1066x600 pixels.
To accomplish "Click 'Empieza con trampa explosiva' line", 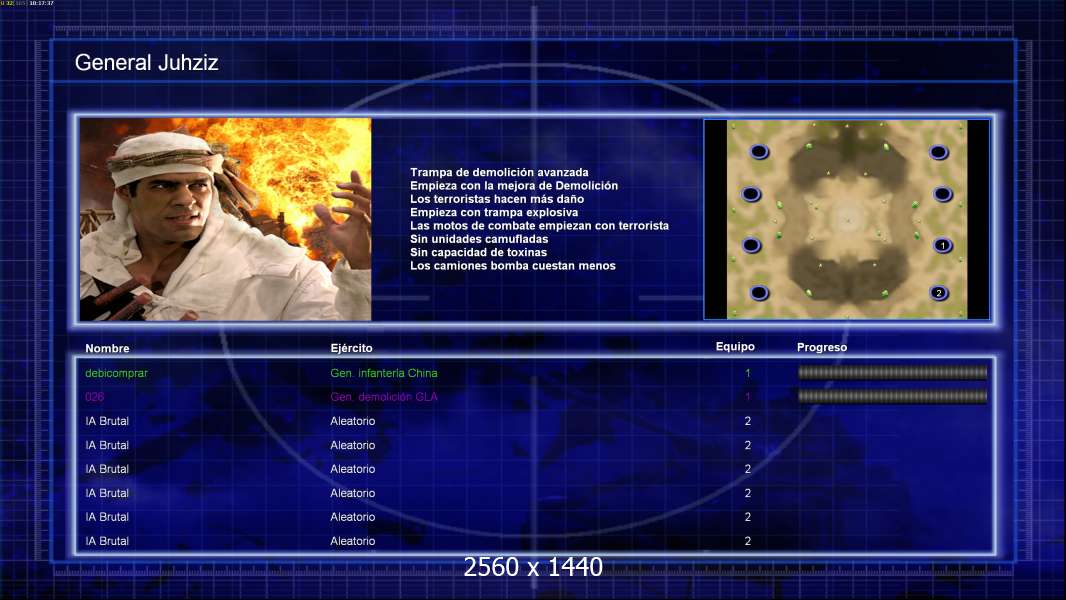I will [494, 212].
